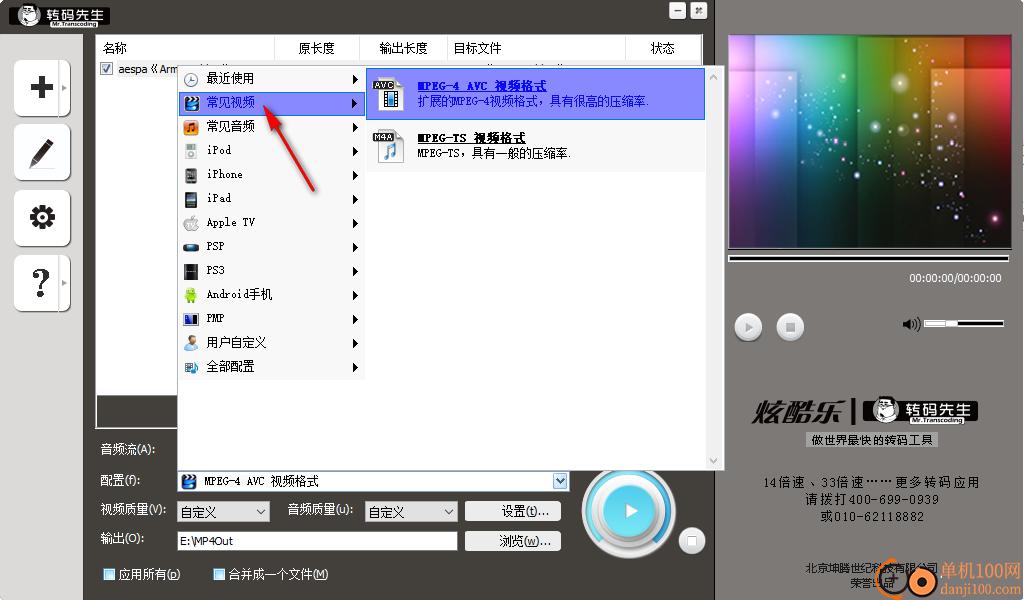Open the Apple TV profile menu

[x=271, y=223]
